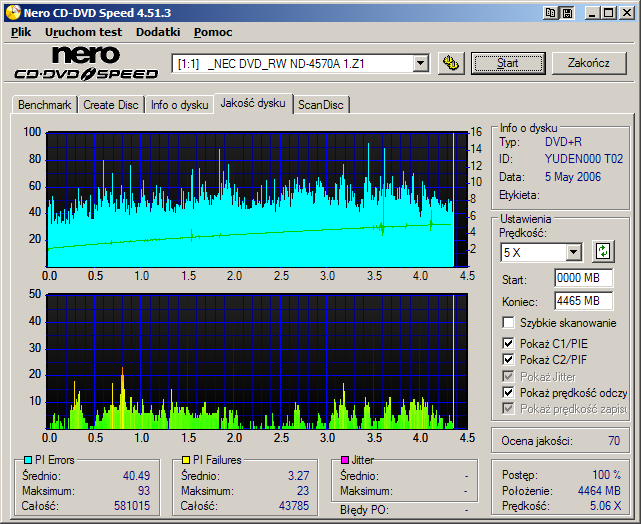Viewport: 641px width, 524px height.
Task: Click the refresh speed settings icon
Action: coord(603,251)
